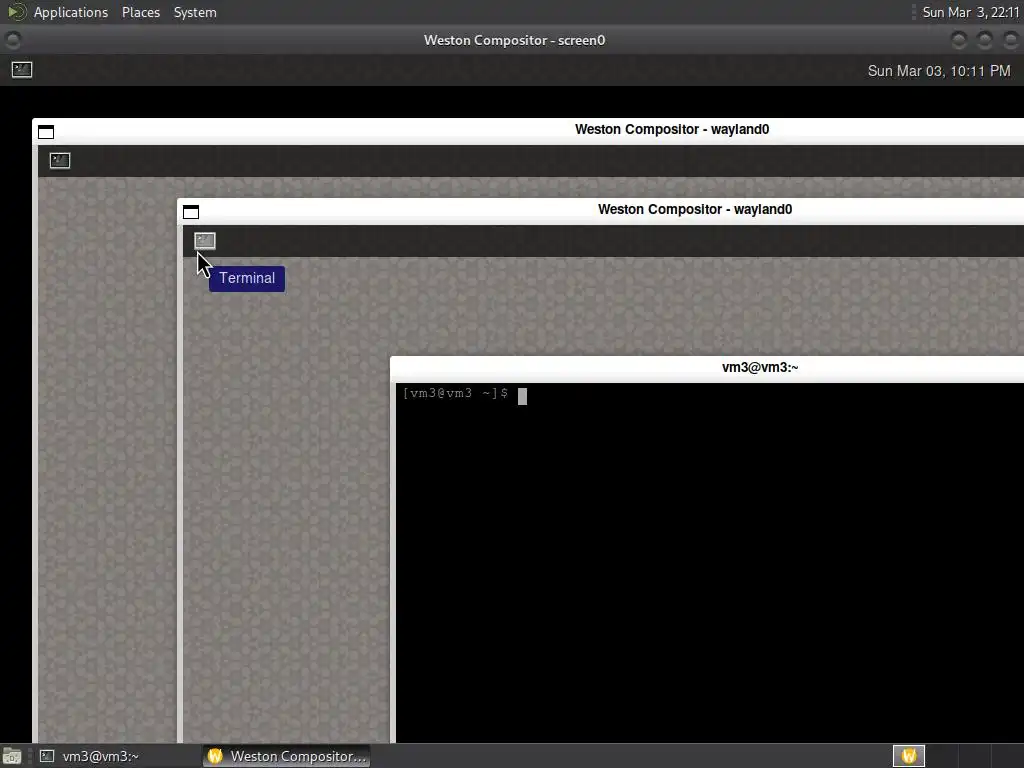Click Weston workspace thumbnail in bottom panel
1024x768 pixels.
coord(908,756)
